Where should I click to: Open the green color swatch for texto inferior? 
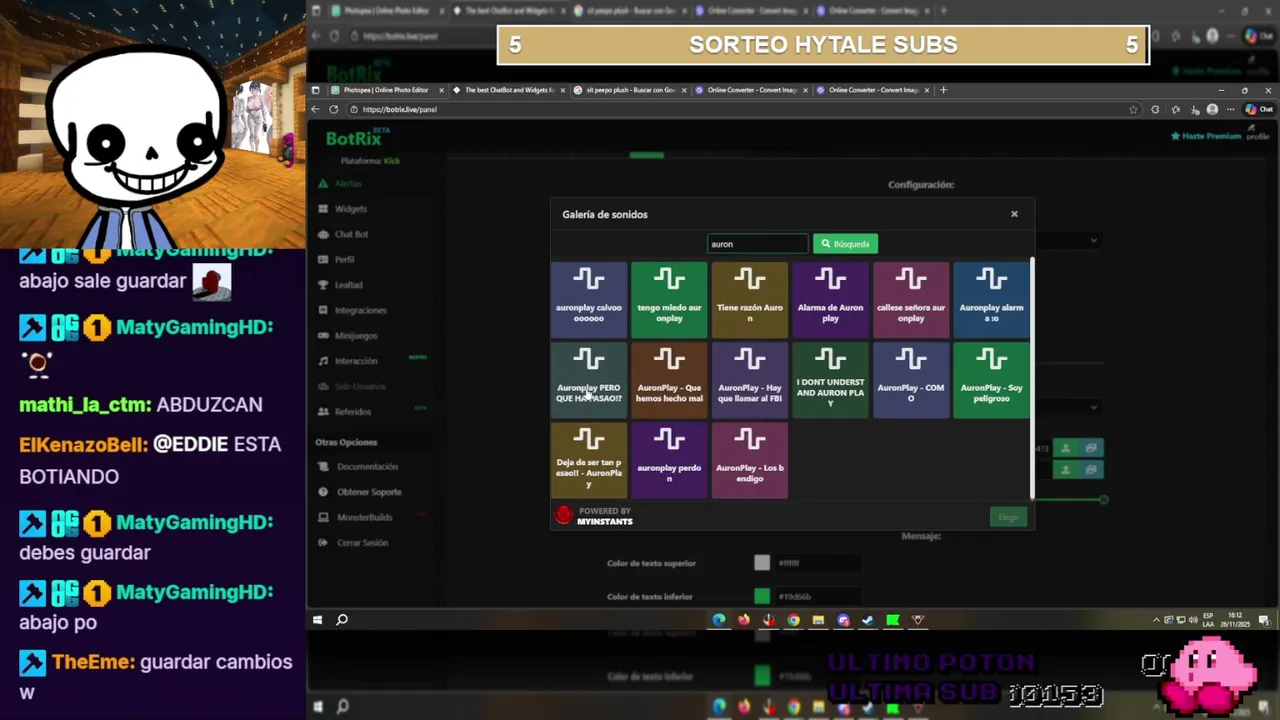click(x=762, y=596)
